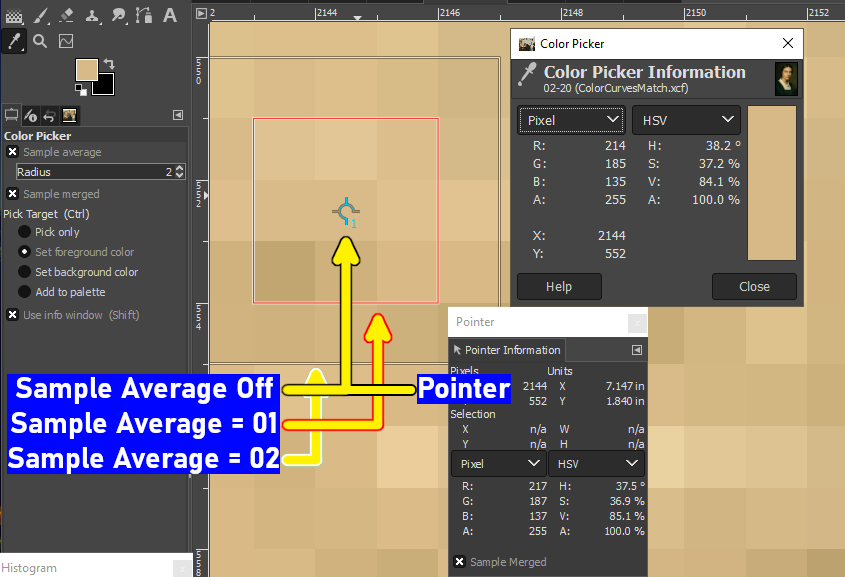Select the Clone stamp tool

click(92, 16)
